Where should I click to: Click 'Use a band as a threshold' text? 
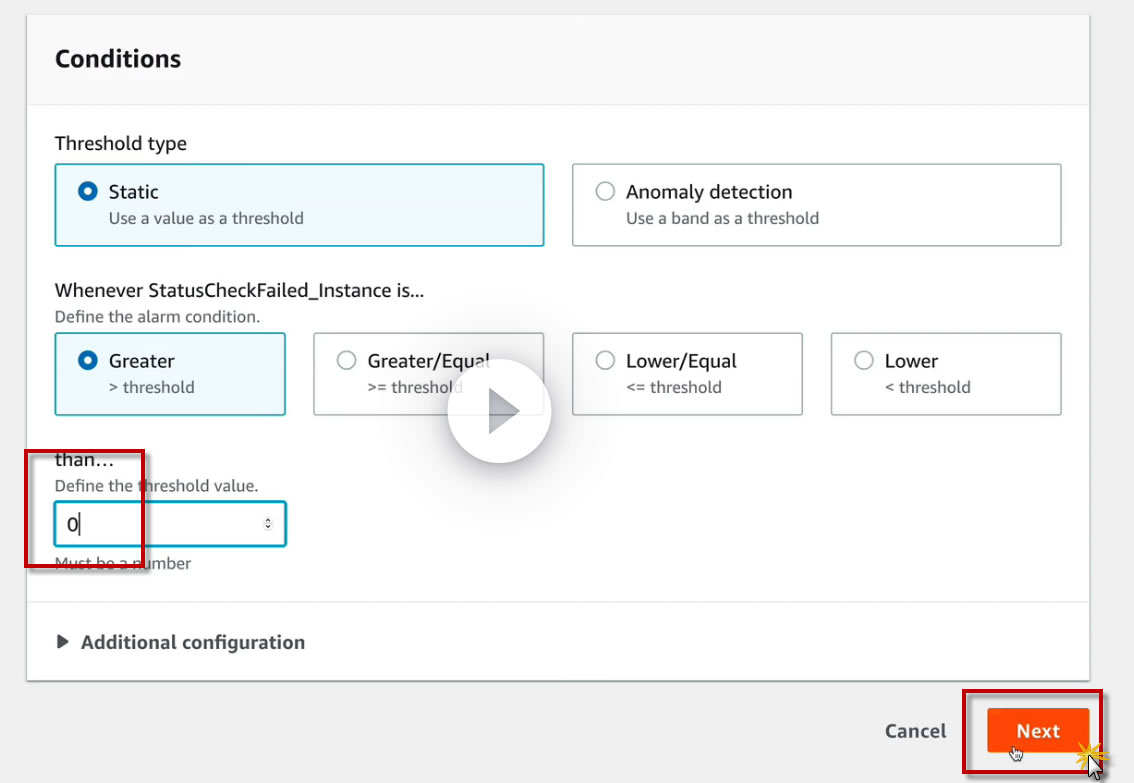(722, 218)
